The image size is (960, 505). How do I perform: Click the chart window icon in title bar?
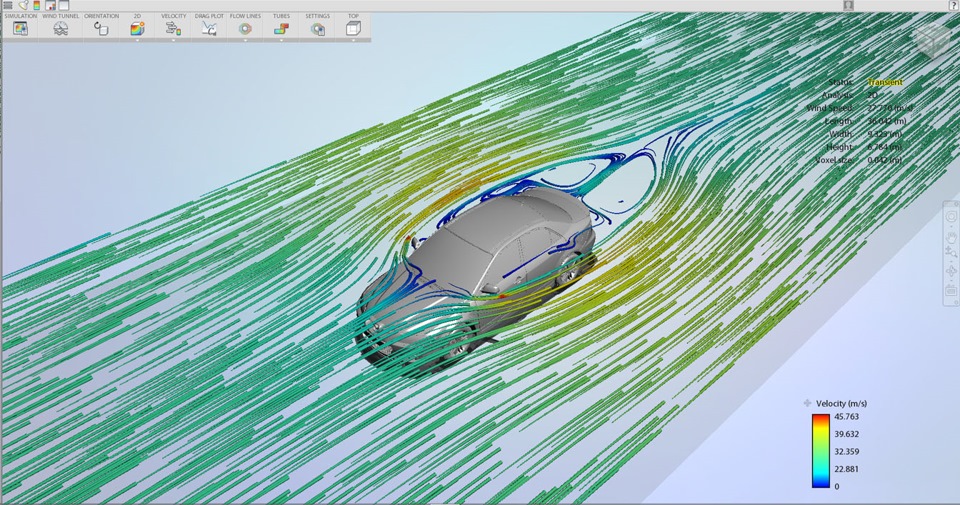(x=51, y=5)
